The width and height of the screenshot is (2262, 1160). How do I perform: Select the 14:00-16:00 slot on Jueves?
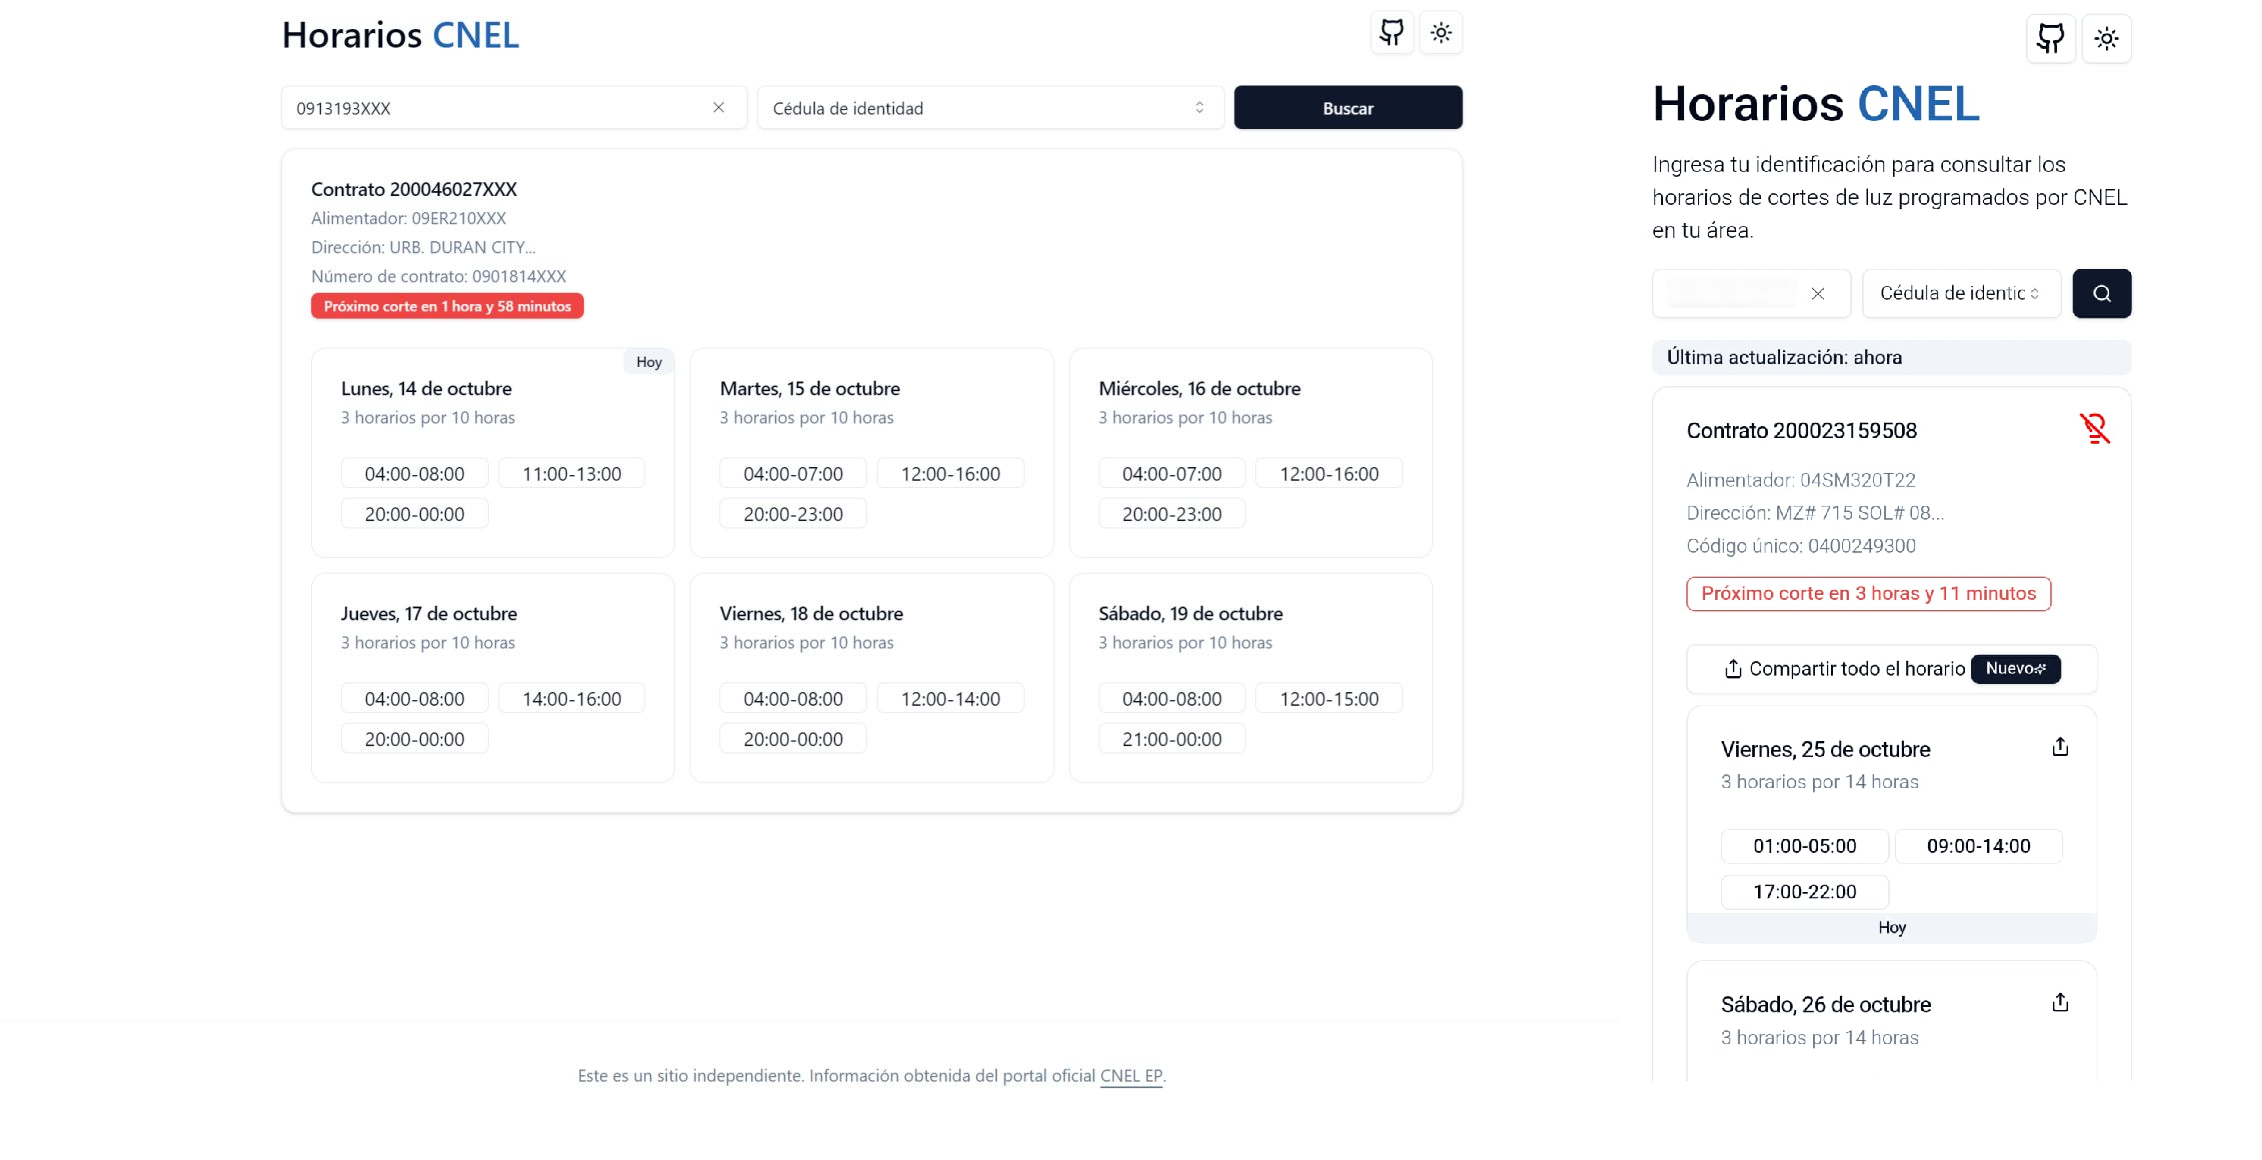coord(572,698)
